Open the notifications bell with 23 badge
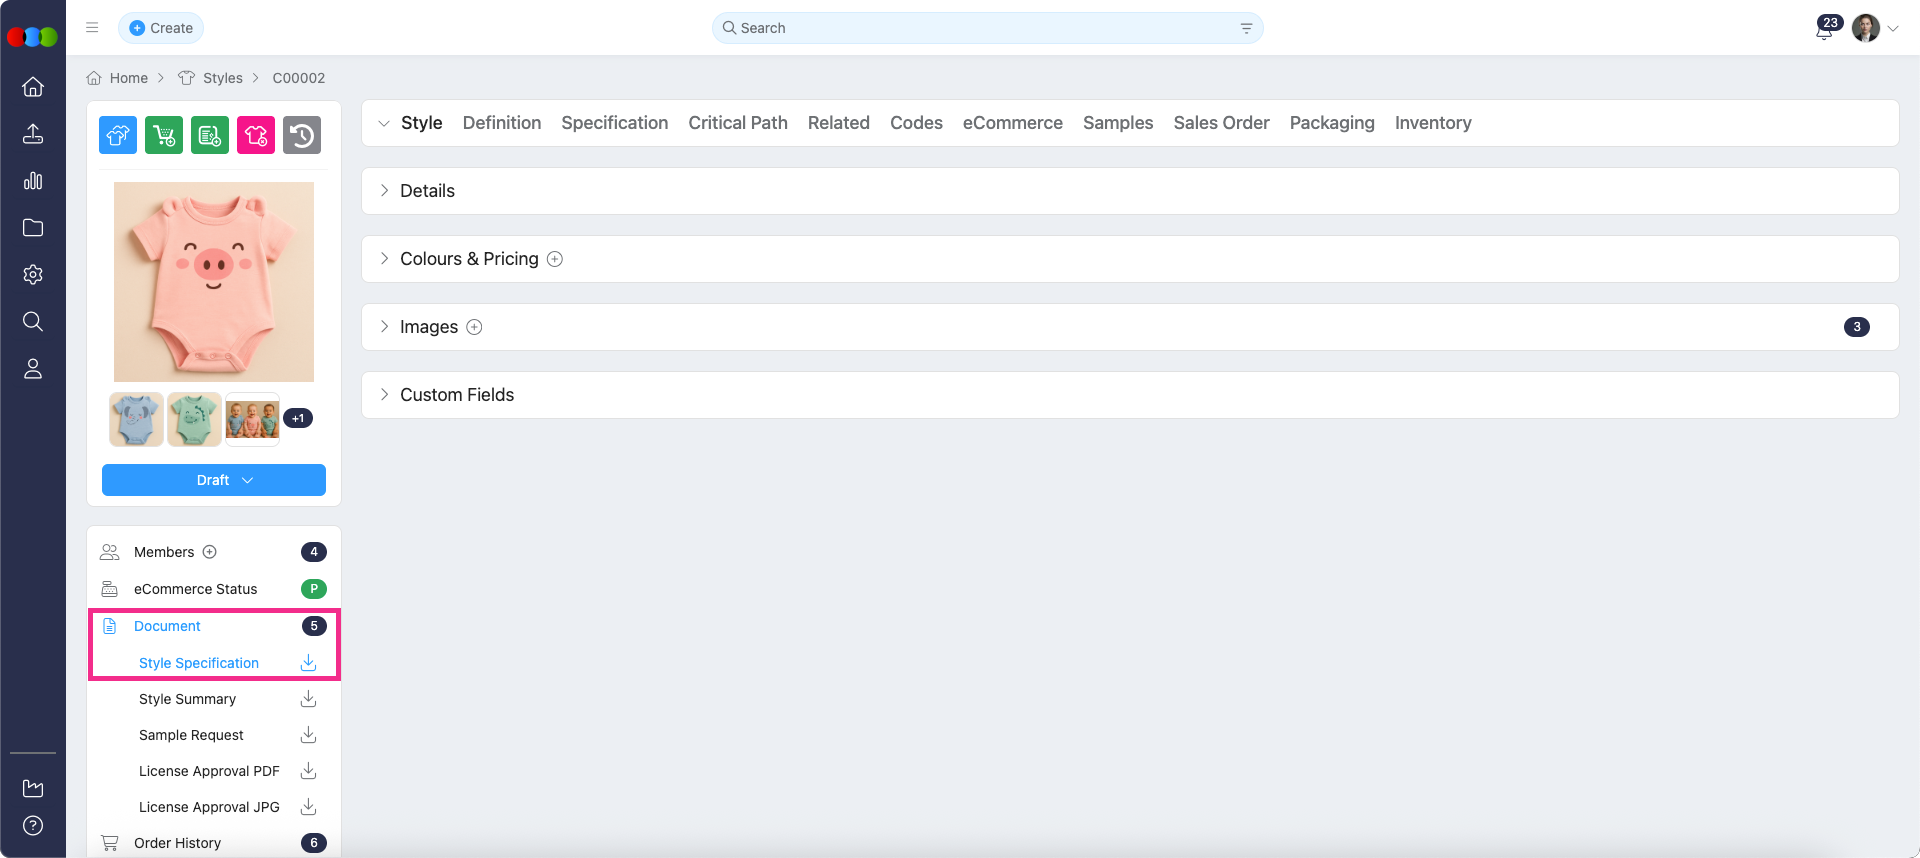 pyautogui.click(x=1824, y=29)
